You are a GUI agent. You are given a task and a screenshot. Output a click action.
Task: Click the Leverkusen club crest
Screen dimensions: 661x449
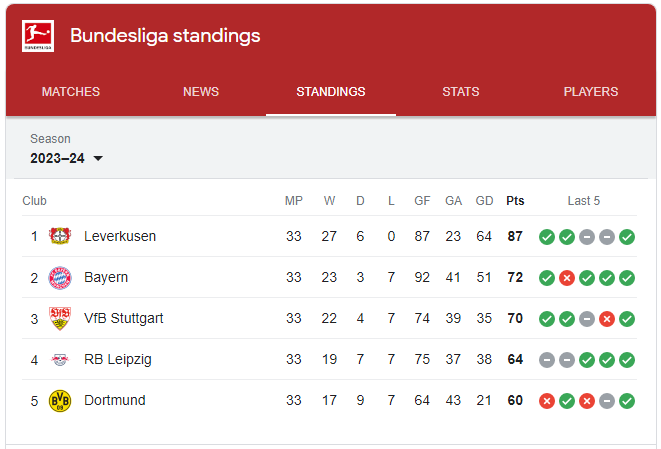pyautogui.click(x=60, y=236)
